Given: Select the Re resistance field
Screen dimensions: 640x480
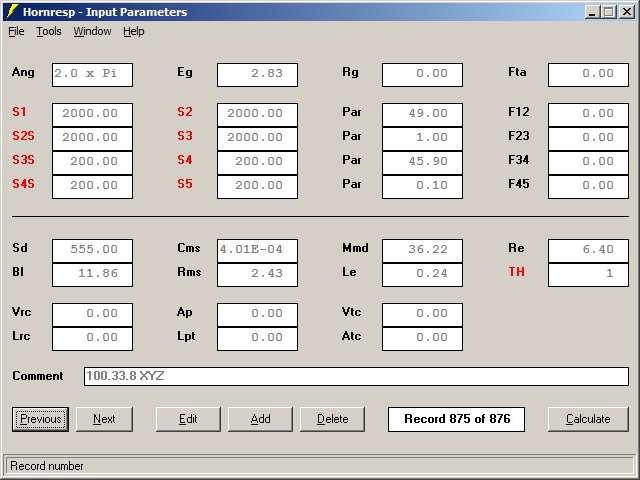Looking at the screenshot, I should pos(588,249).
